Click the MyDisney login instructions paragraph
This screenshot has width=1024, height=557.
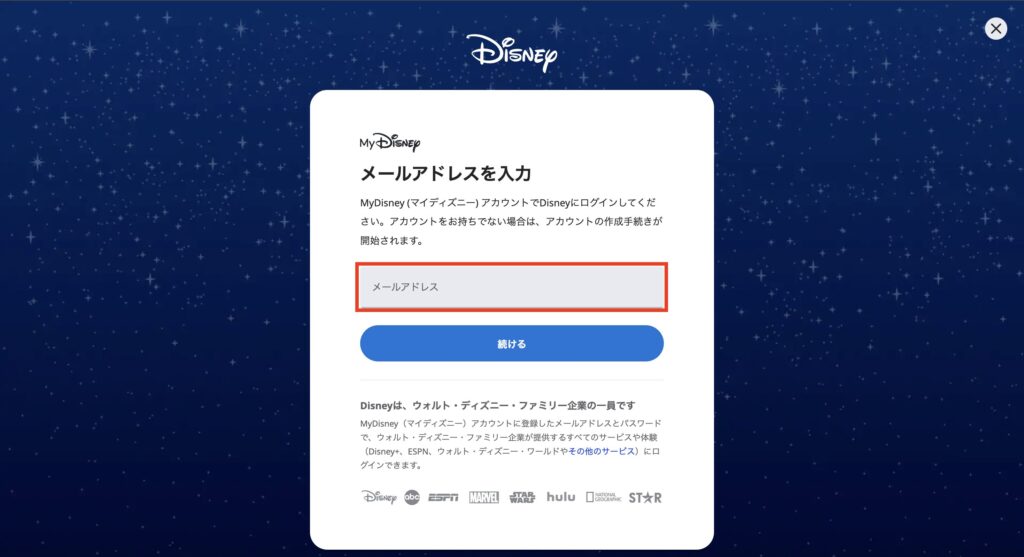[x=511, y=221]
